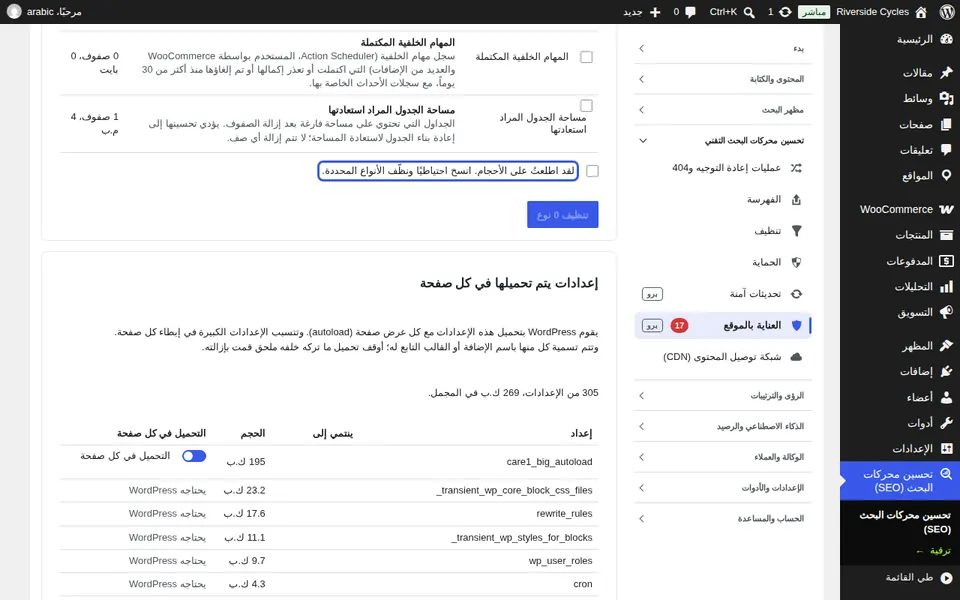Expand مظهر البحث section
Viewport: 960px width, 600px height.
coord(723,110)
